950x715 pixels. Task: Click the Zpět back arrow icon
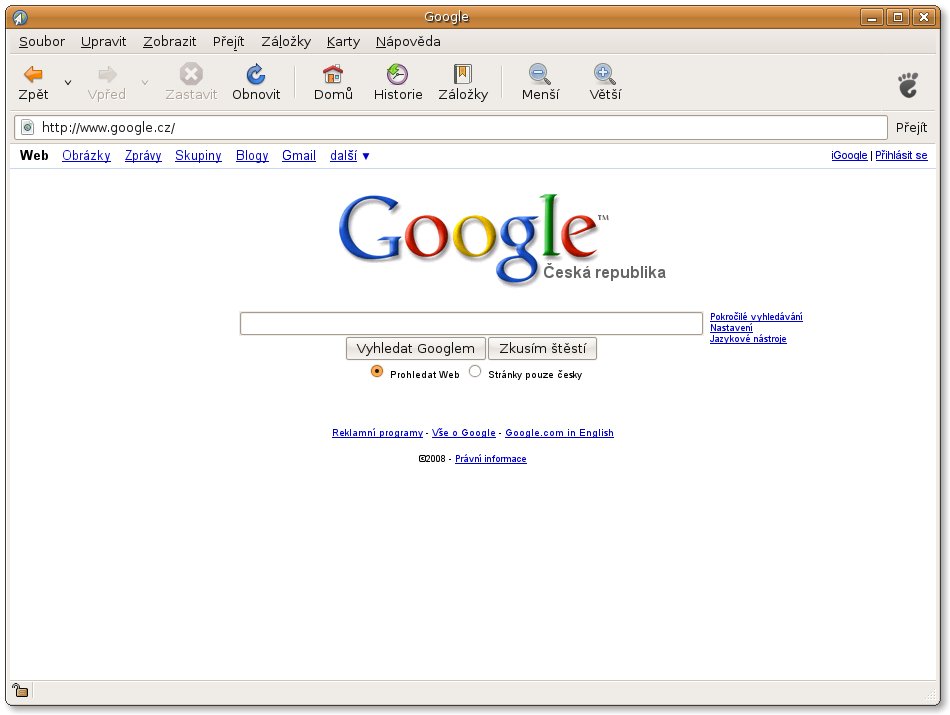pos(33,75)
